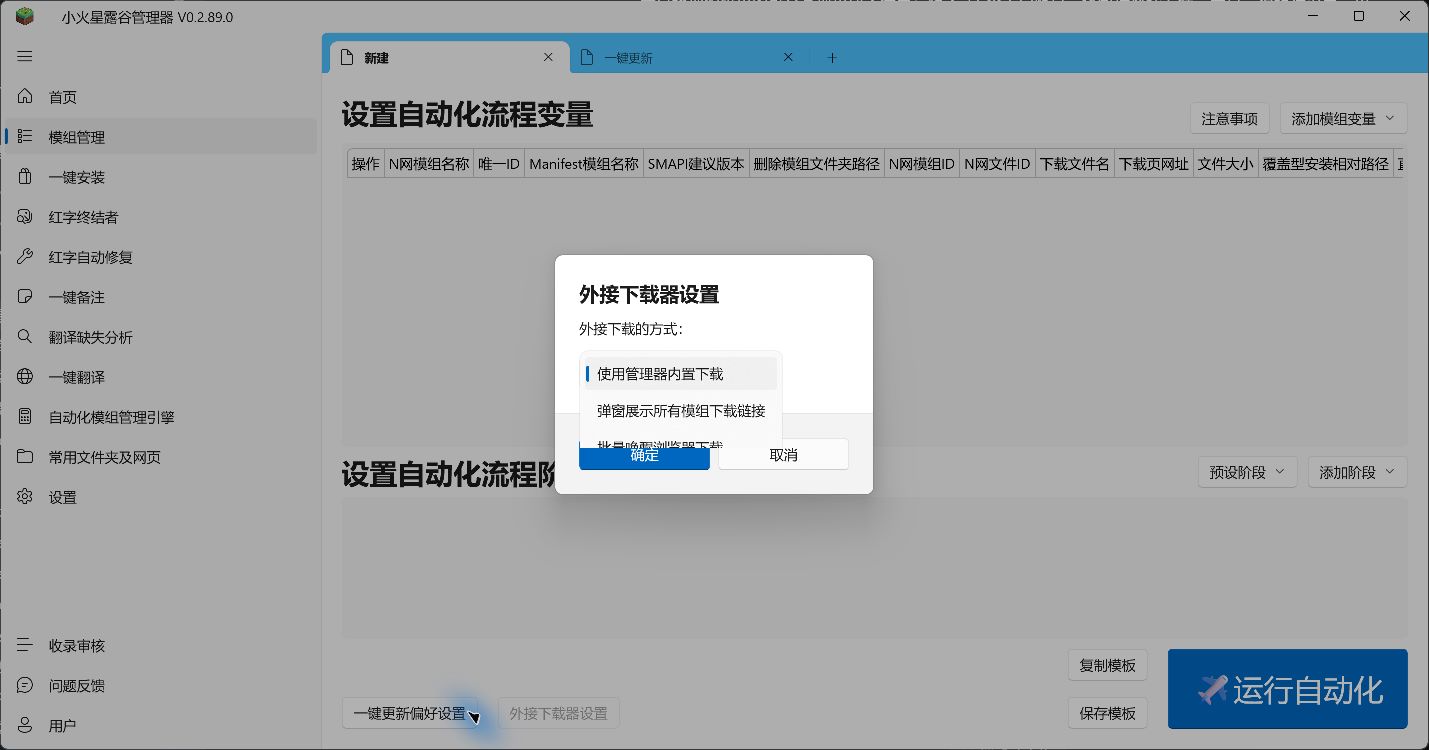Viewport: 1429px width, 750px height.
Task: Cancel dialog with 取消 button
Action: [x=784, y=455]
